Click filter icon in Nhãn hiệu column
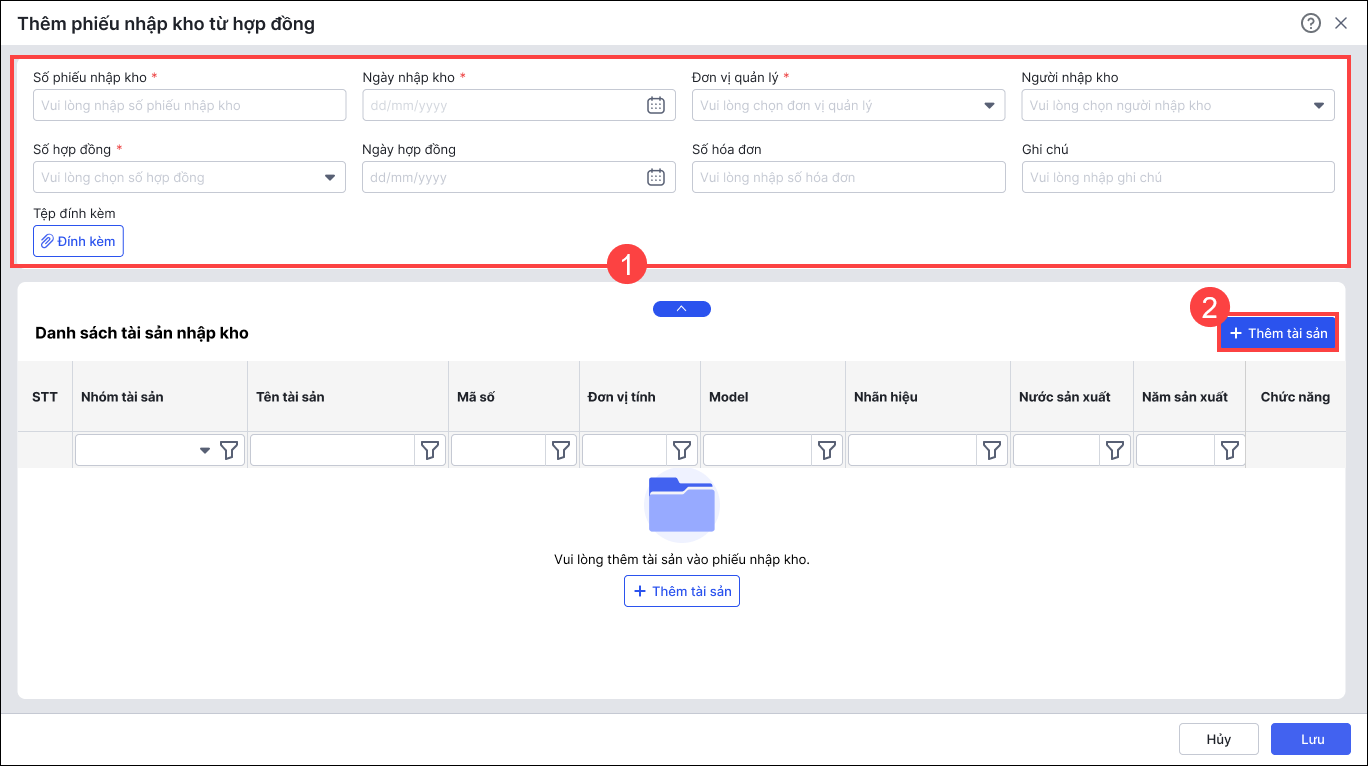Screen dimensions: 1368x766 click(991, 451)
